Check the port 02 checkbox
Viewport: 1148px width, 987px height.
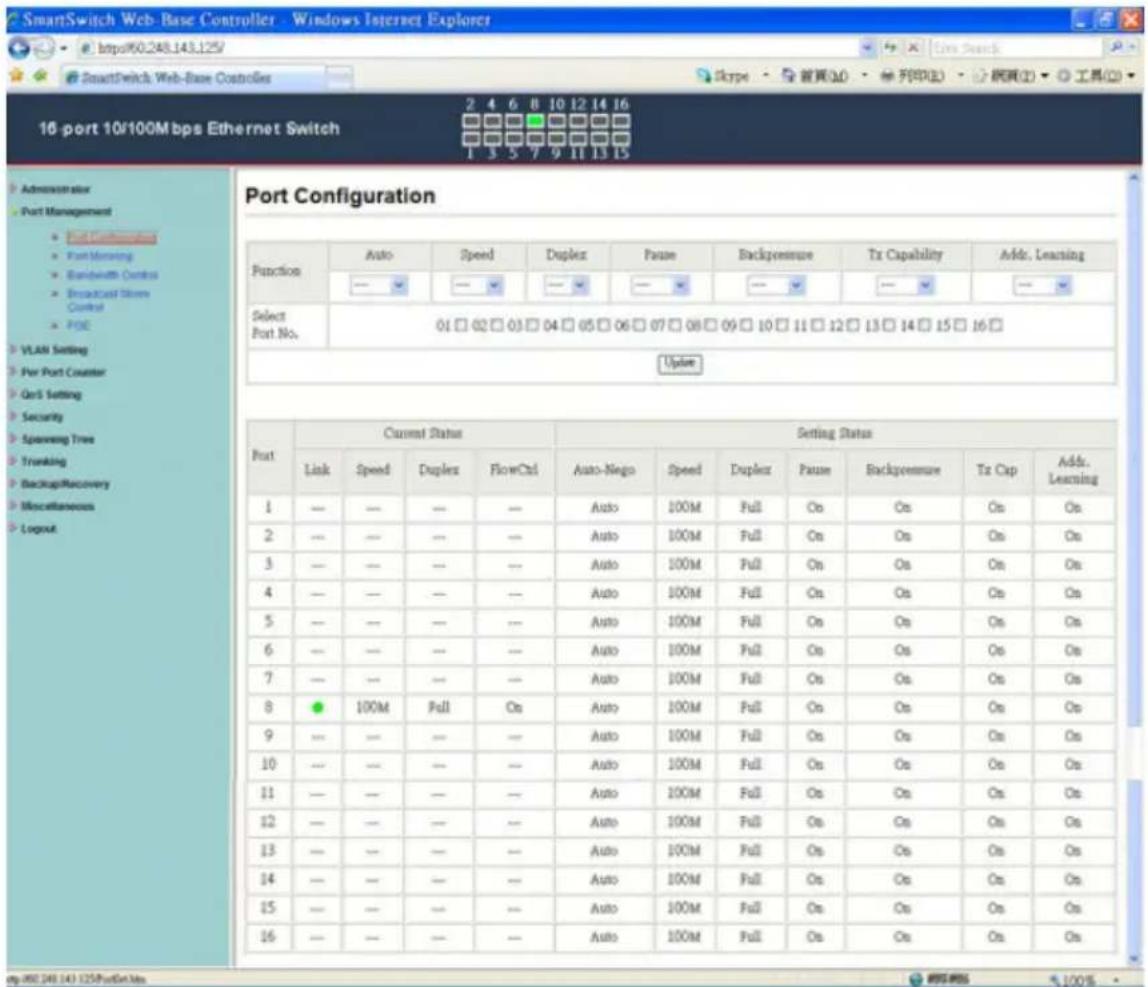[x=497, y=325]
